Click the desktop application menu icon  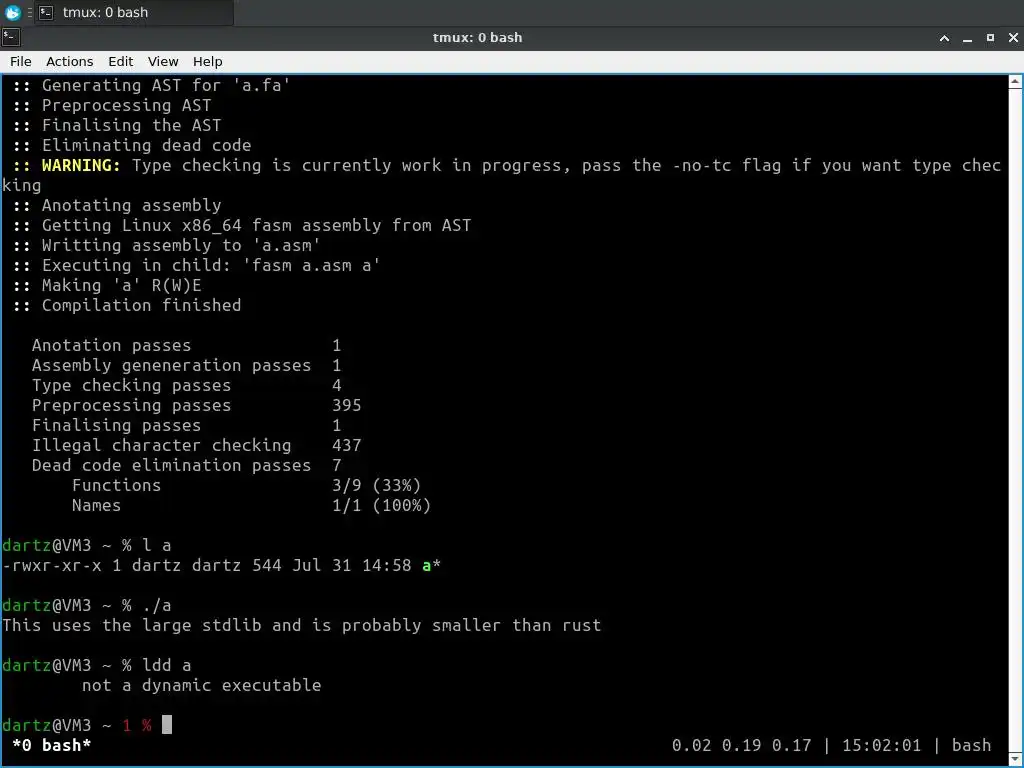pyautogui.click(x=12, y=12)
